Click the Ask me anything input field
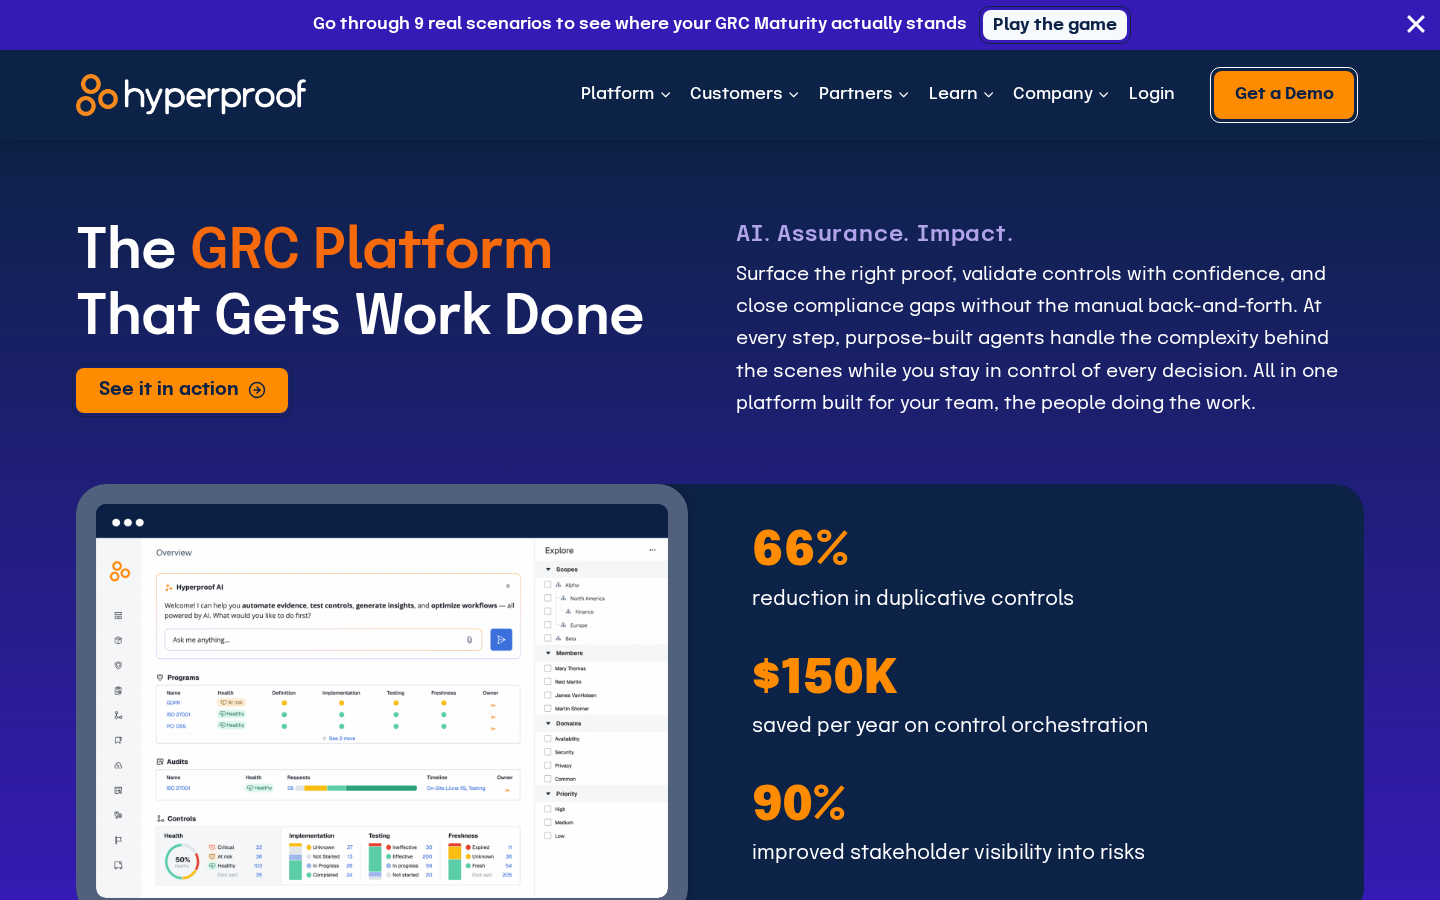Viewport: 1440px width, 900px height. (323, 640)
